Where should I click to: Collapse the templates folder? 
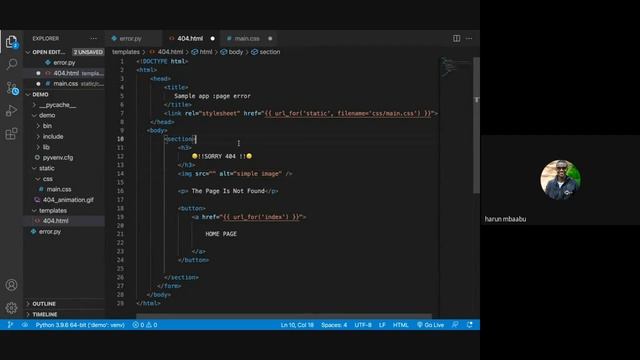coord(34,211)
